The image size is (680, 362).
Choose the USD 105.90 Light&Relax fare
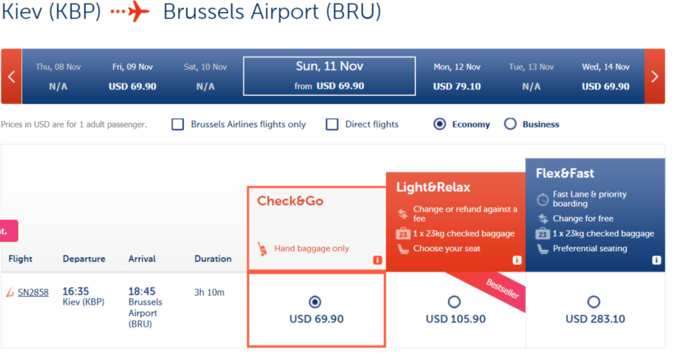click(454, 302)
